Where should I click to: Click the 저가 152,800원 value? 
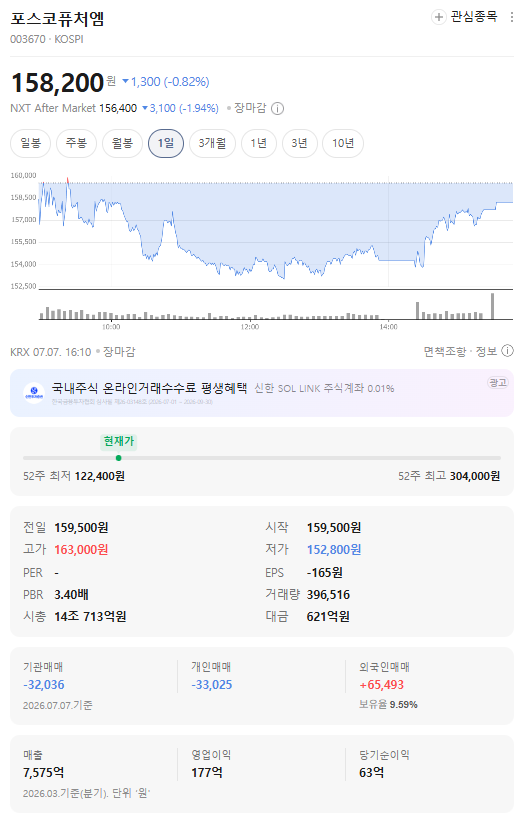pos(334,550)
